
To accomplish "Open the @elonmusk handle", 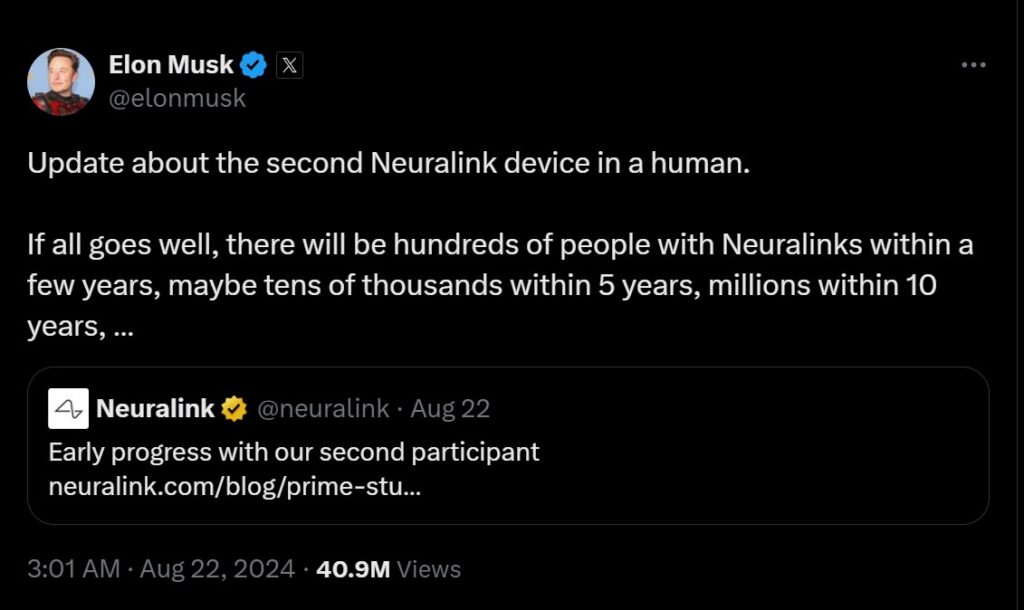I will [177, 98].
